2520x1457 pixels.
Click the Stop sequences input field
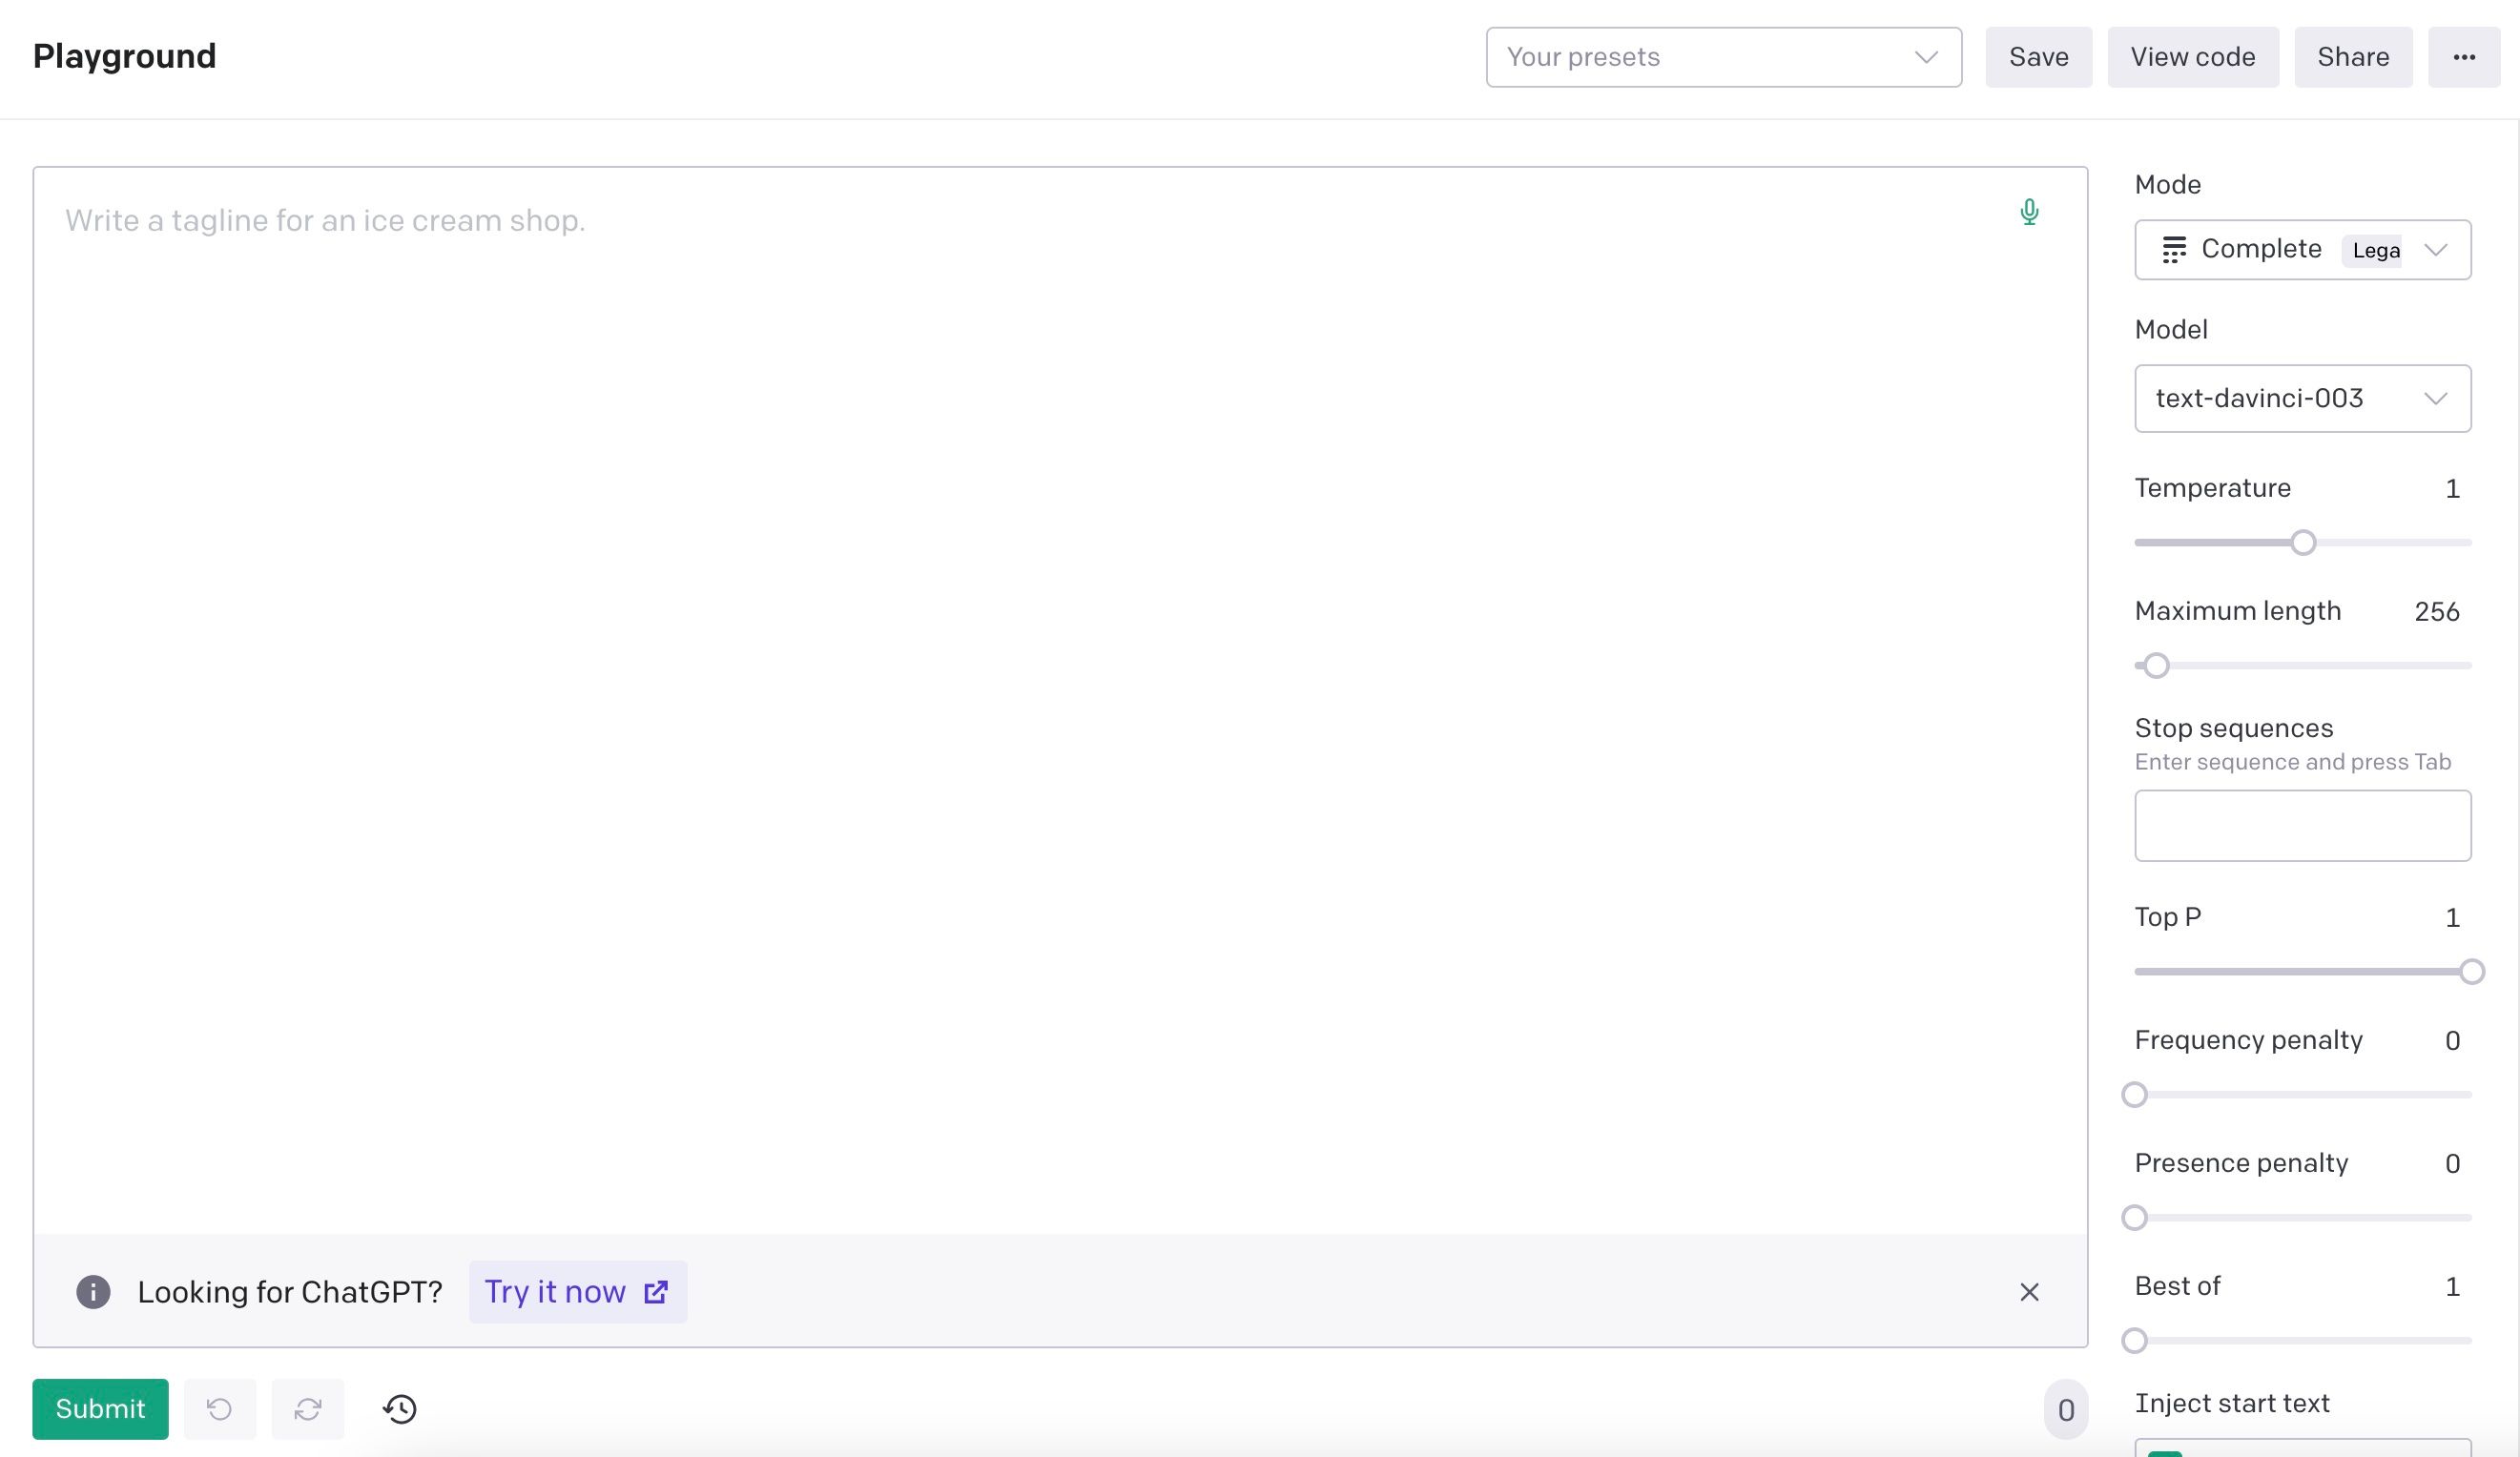[2302, 825]
